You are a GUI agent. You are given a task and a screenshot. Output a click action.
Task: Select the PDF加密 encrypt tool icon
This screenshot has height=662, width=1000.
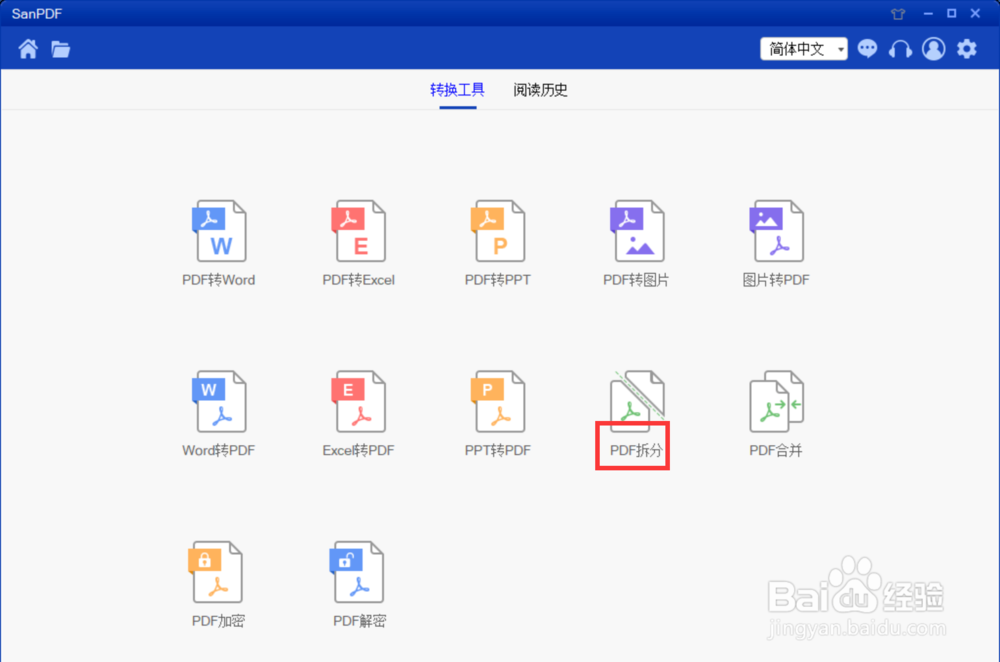[216, 572]
